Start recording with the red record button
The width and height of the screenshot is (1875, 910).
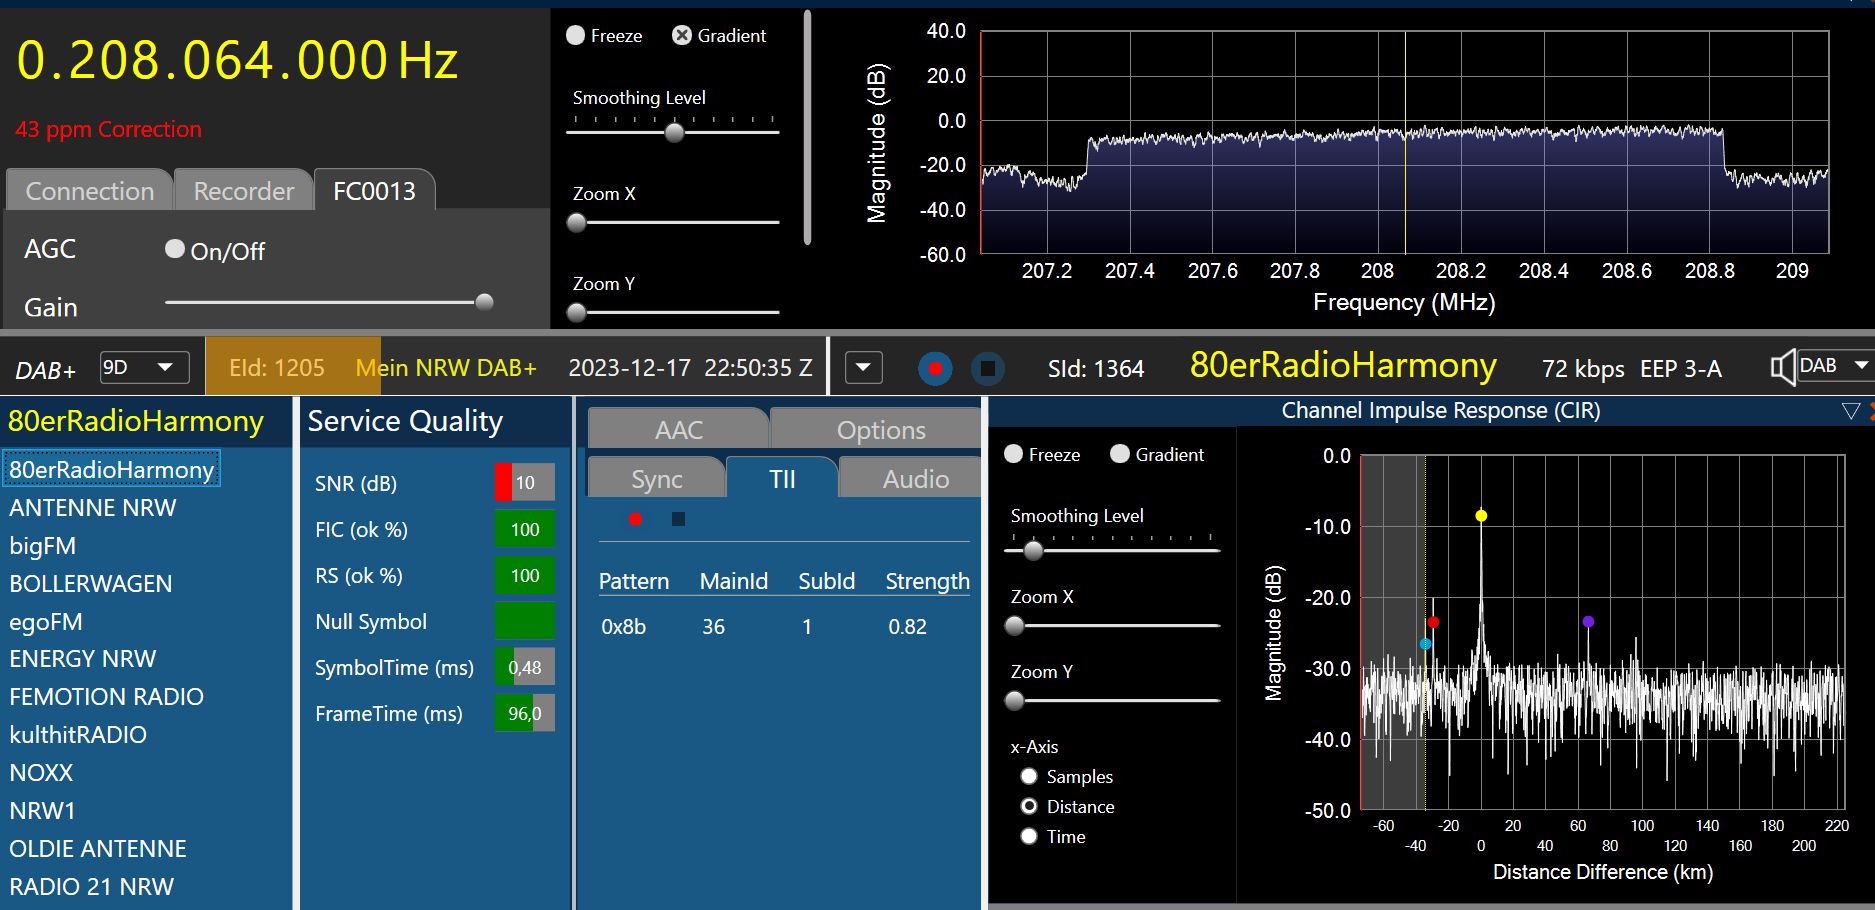(x=935, y=369)
